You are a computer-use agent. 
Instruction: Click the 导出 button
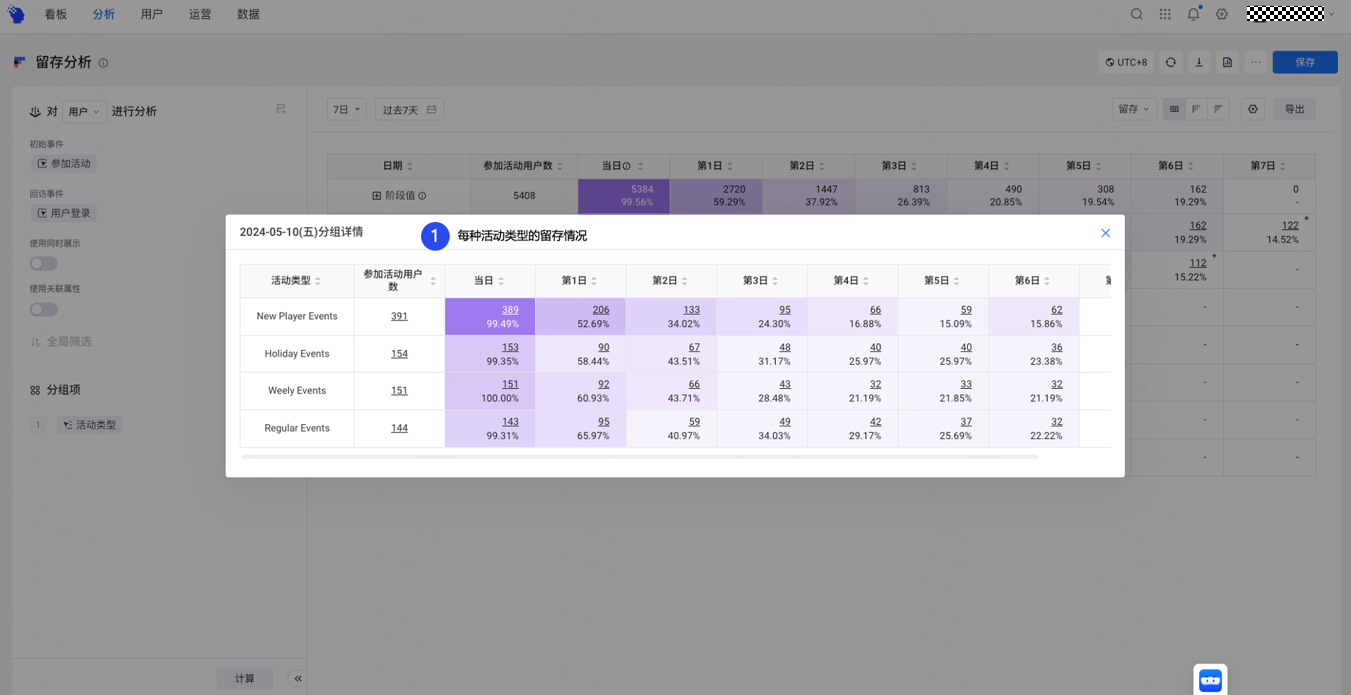[1295, 109]
